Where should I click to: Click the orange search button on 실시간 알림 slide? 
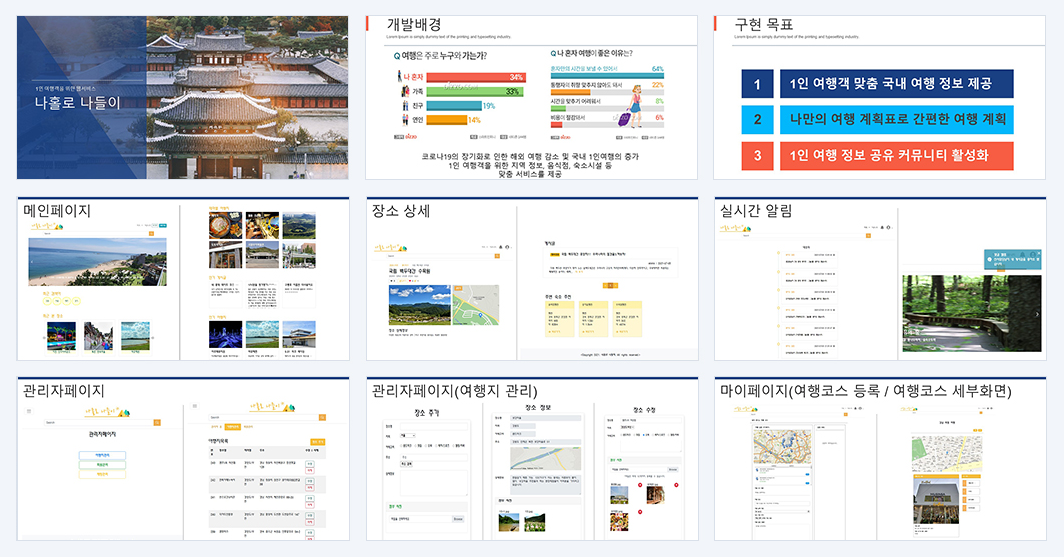coord(867,235)
